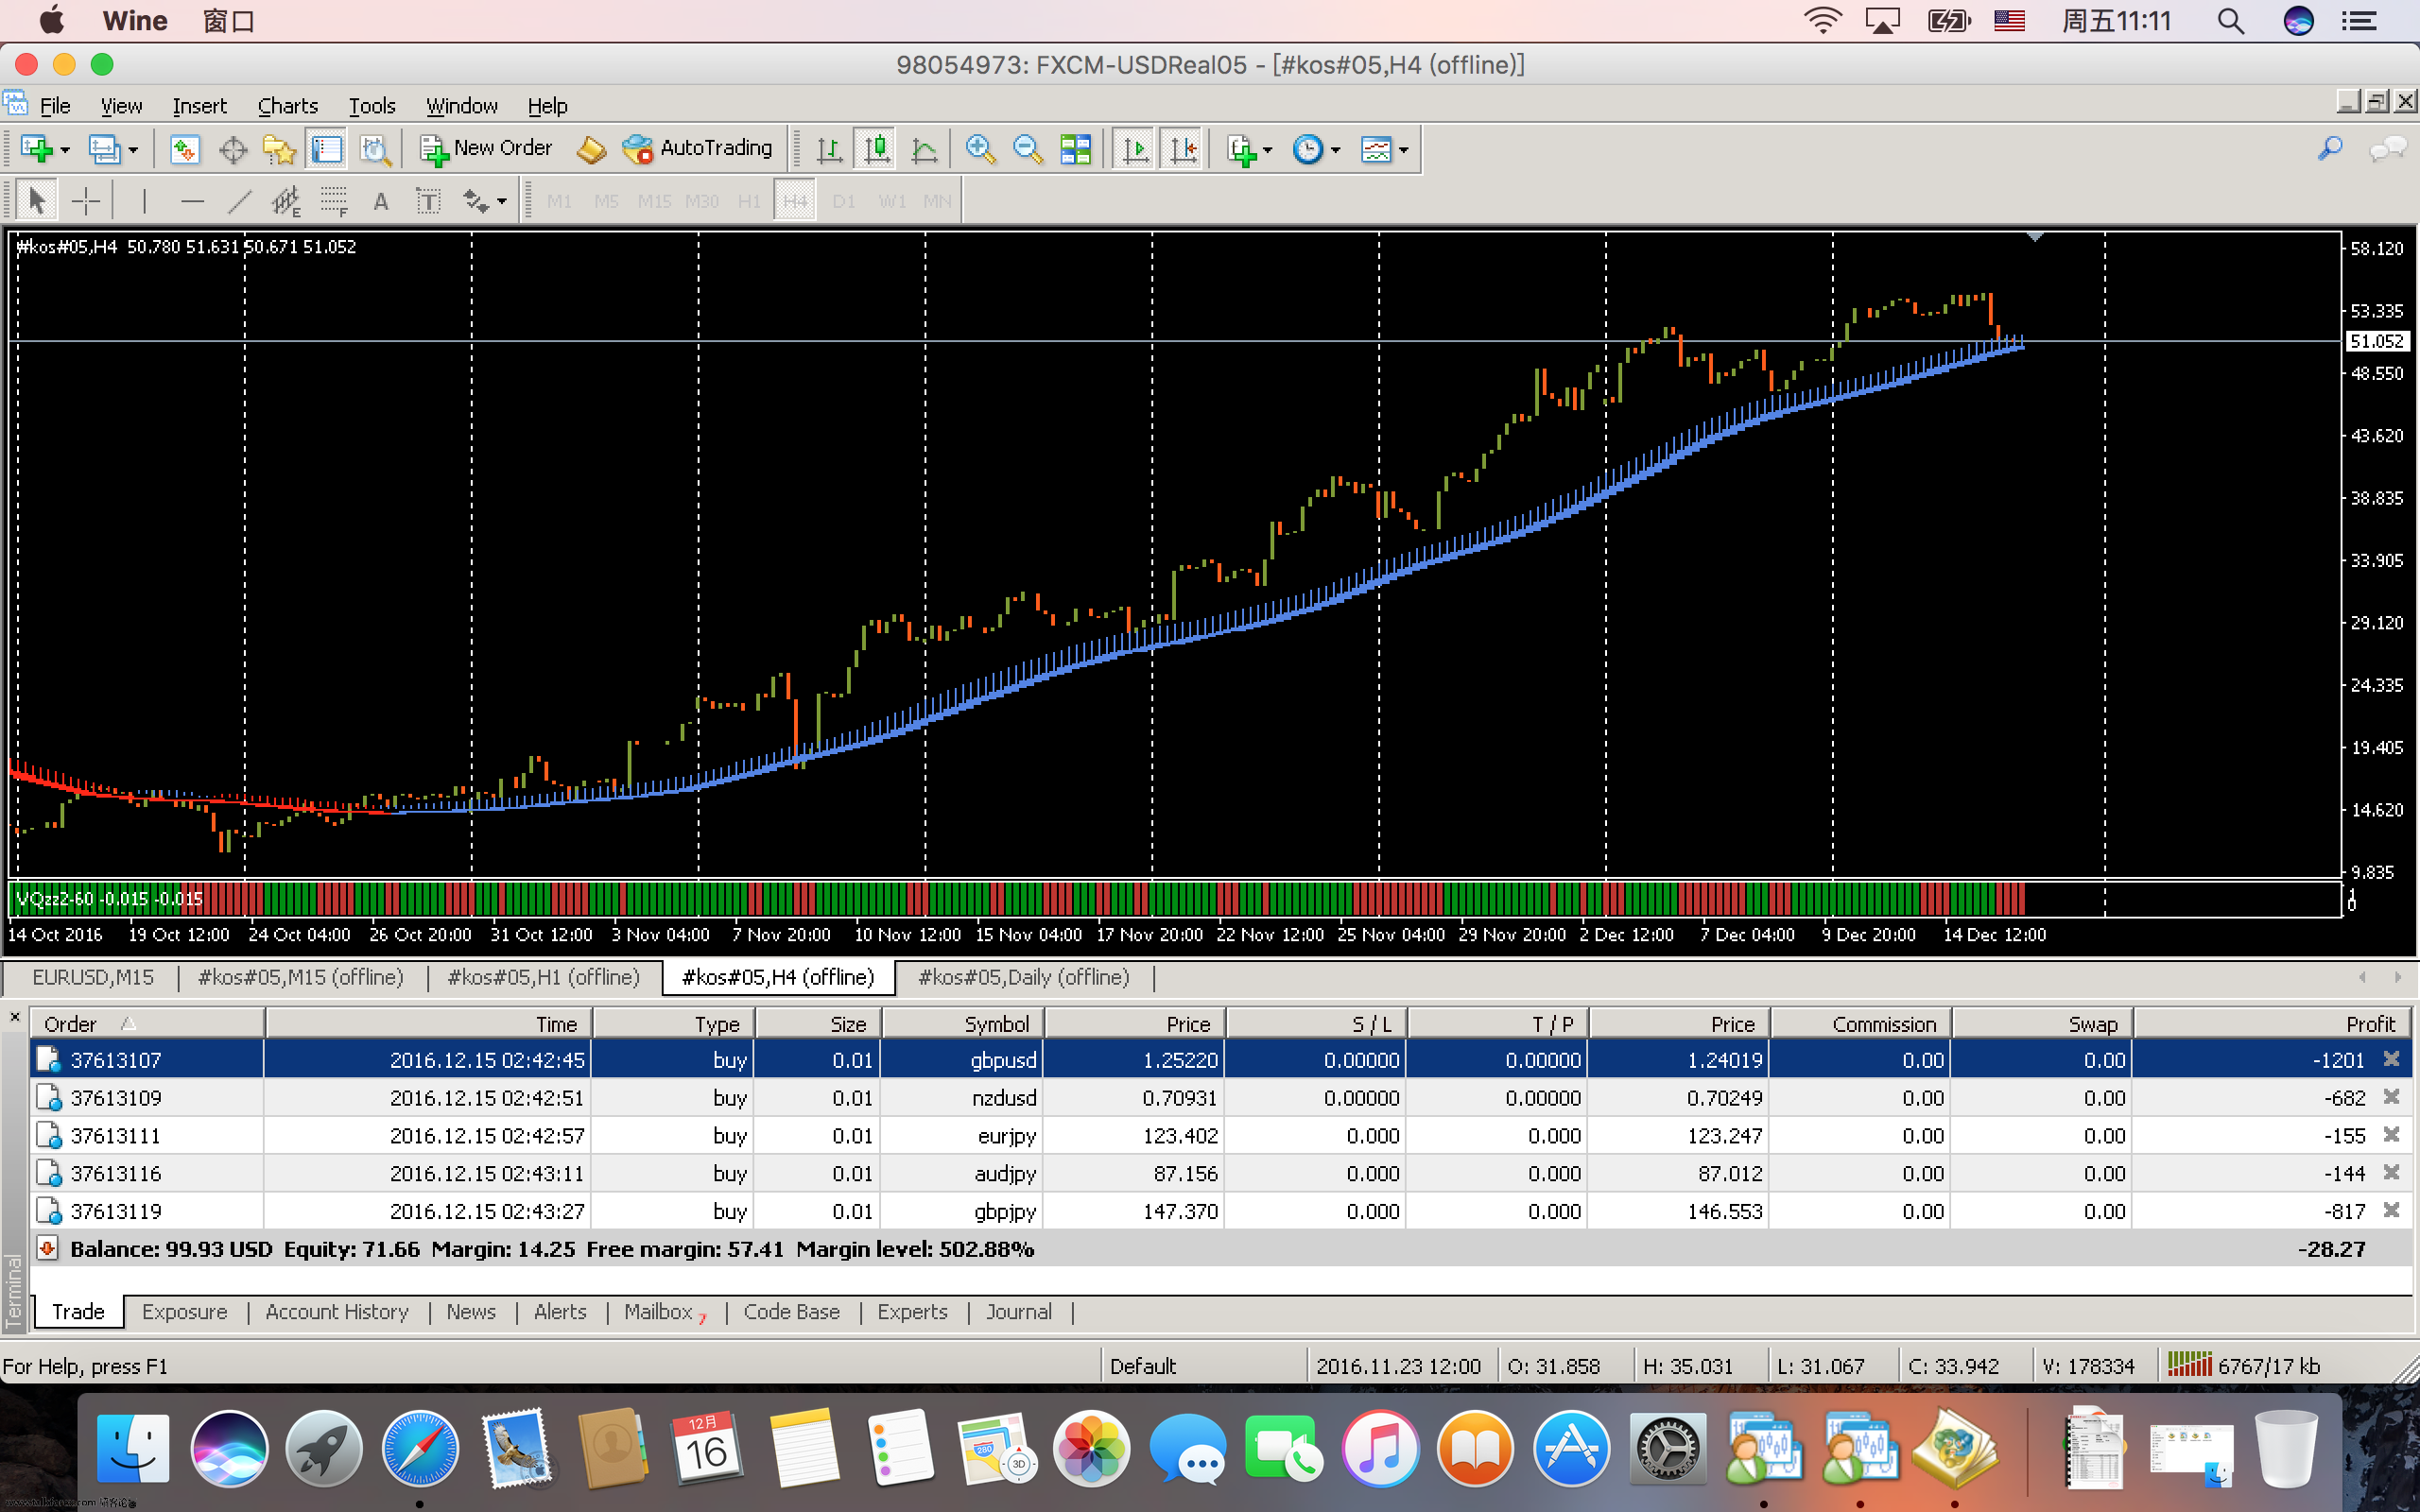2420x1512 pixels.
Task: Close the gbpusd order 37613107
Action: (x=2392, y=1058)
